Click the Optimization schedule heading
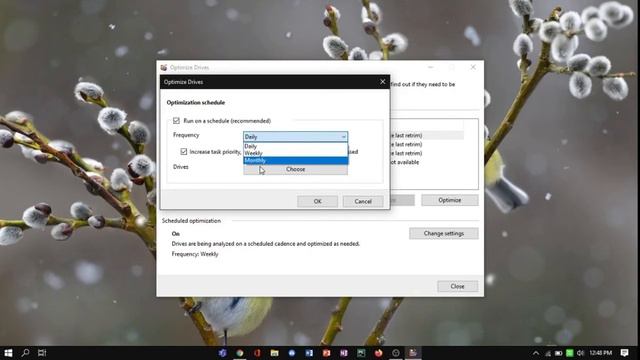This screenshot has width=640, height=360. (196, 102)
